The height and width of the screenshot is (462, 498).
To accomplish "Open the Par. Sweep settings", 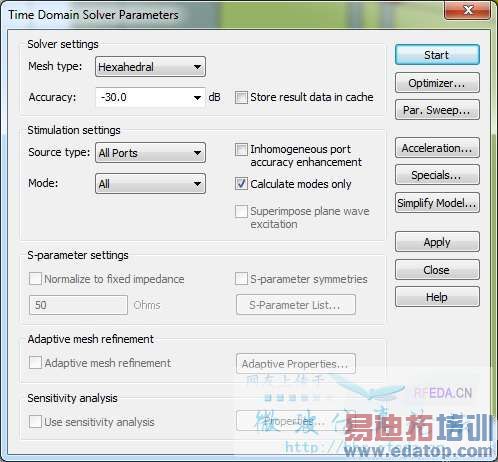I will [437, 110].
